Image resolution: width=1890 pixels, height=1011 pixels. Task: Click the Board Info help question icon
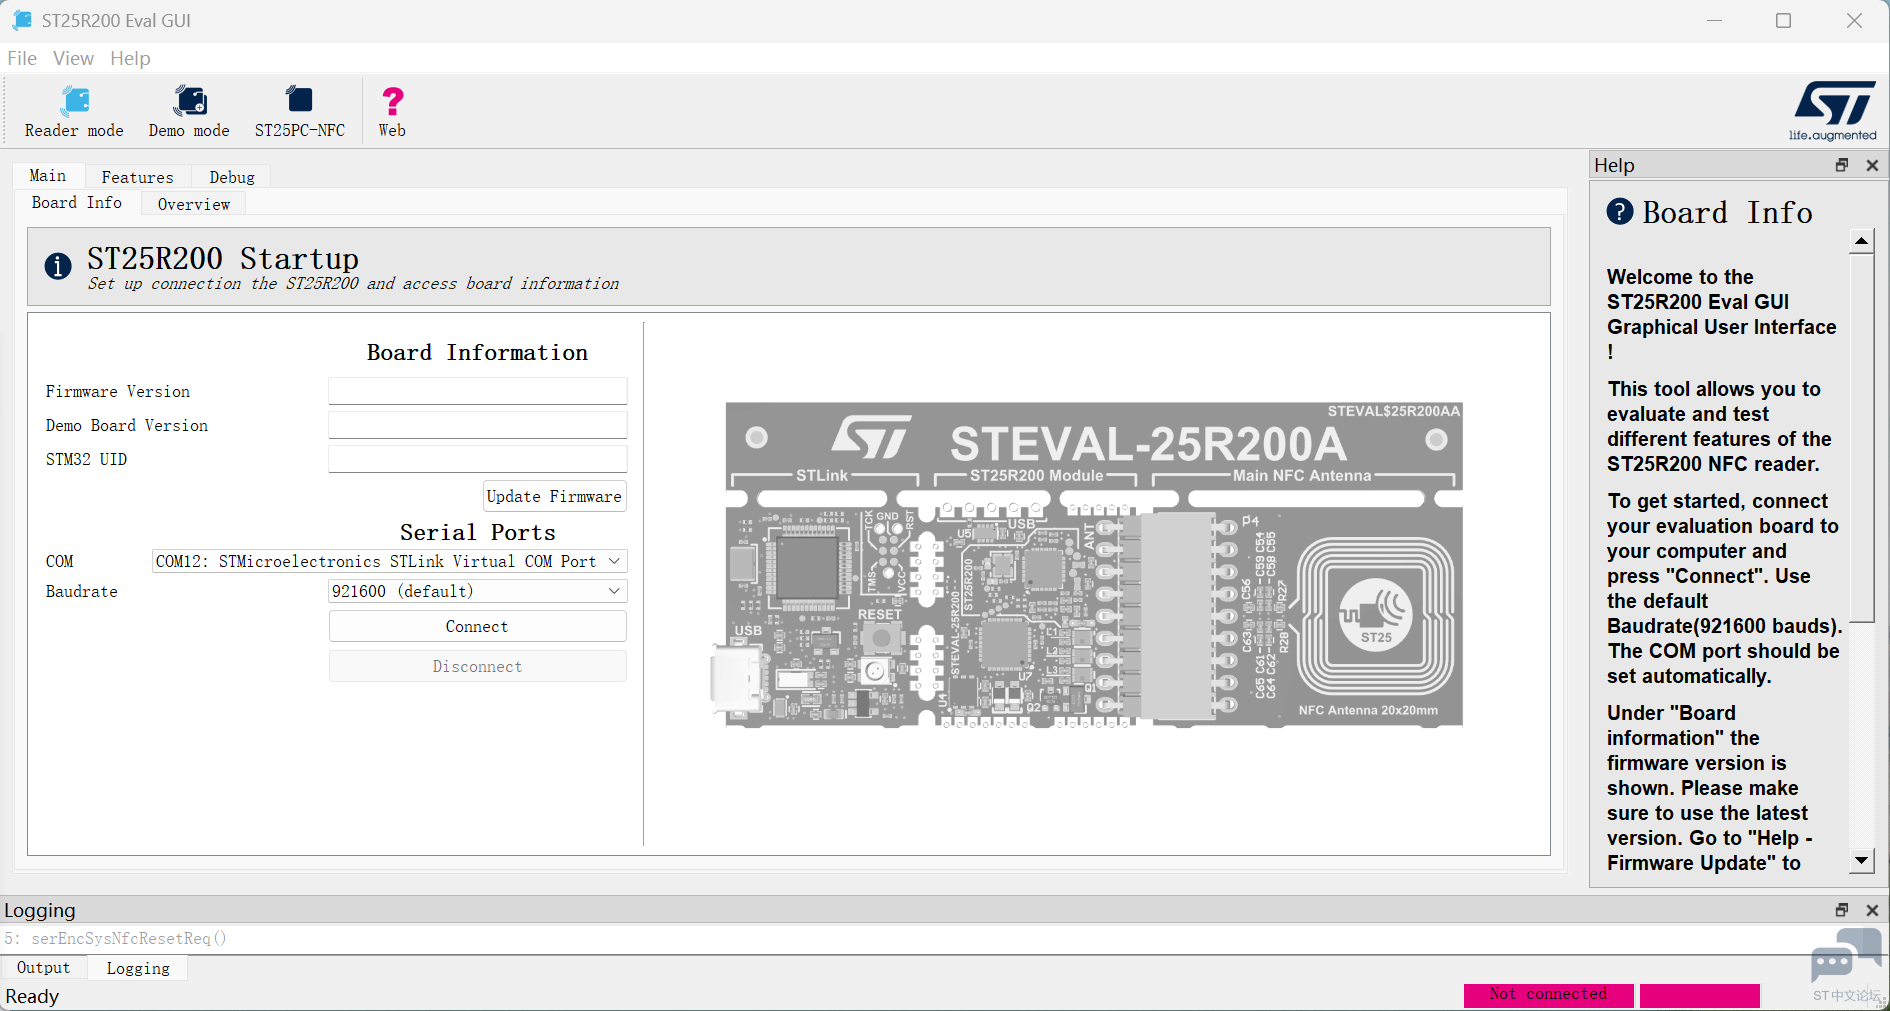point(1620,212)
